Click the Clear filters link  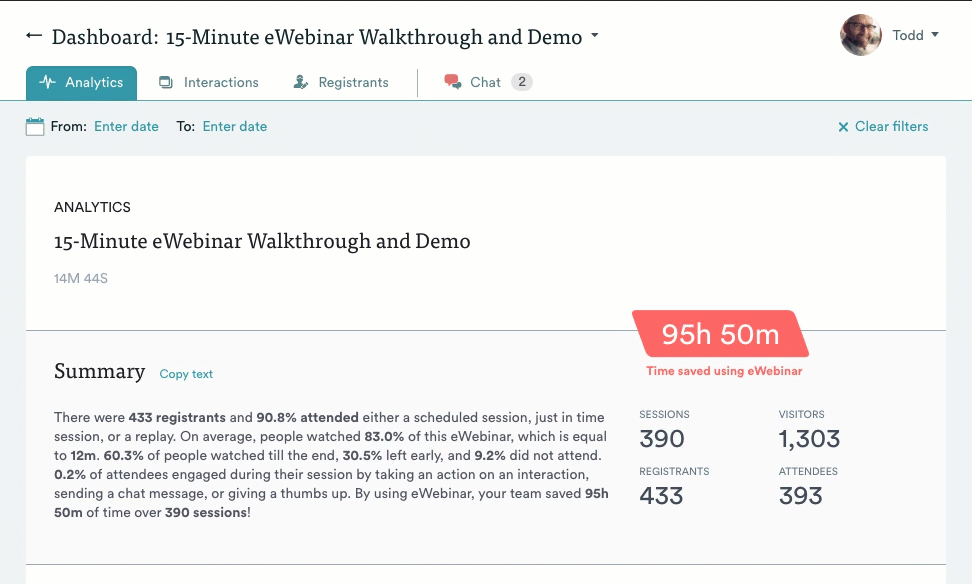(891, 127)
